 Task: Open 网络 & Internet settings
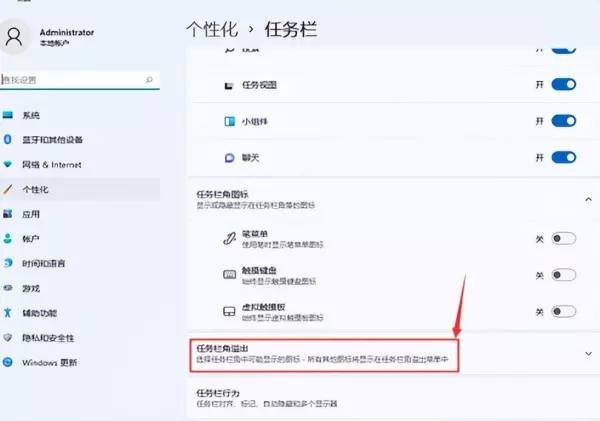(x=80, y=165)
